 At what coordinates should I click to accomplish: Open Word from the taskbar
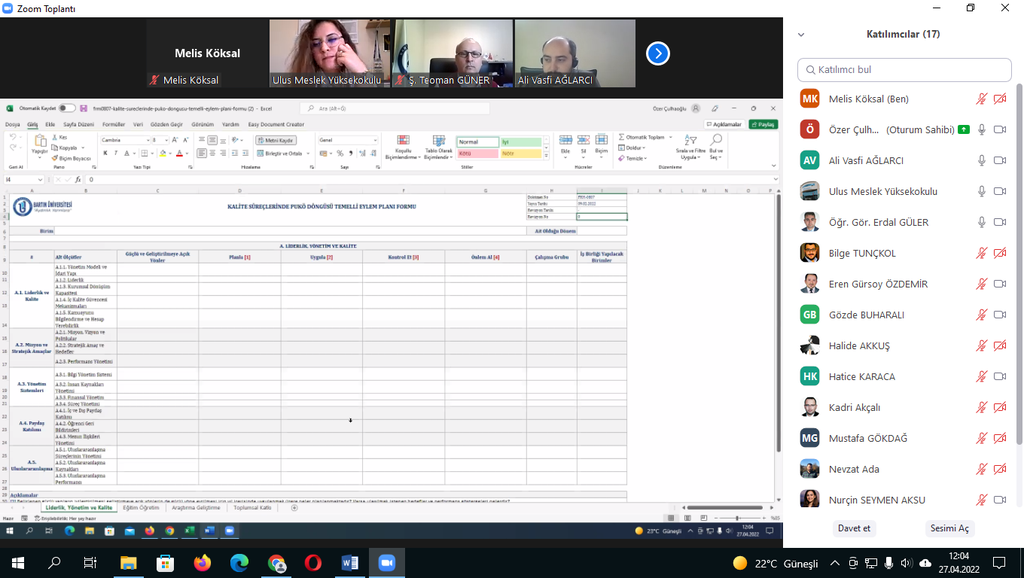pos(350,563)
